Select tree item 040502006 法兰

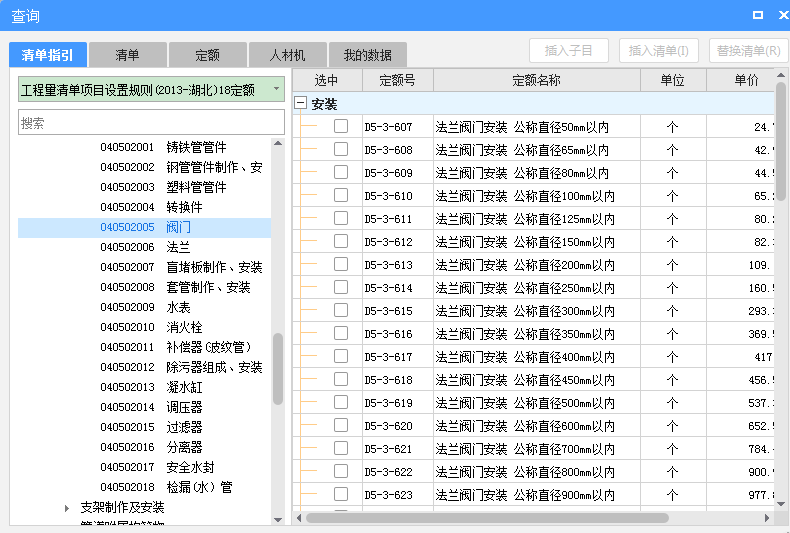click(x=145, y=247)
